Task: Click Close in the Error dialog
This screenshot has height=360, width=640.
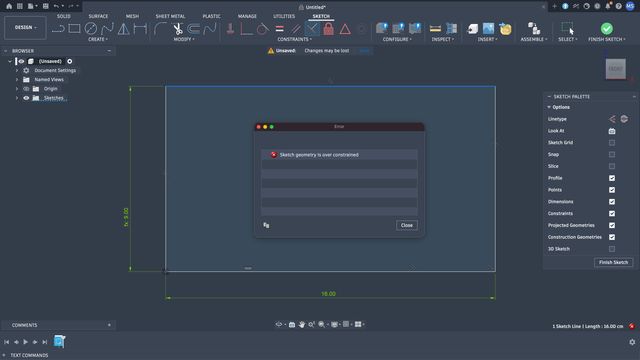Action: [407, 225]
